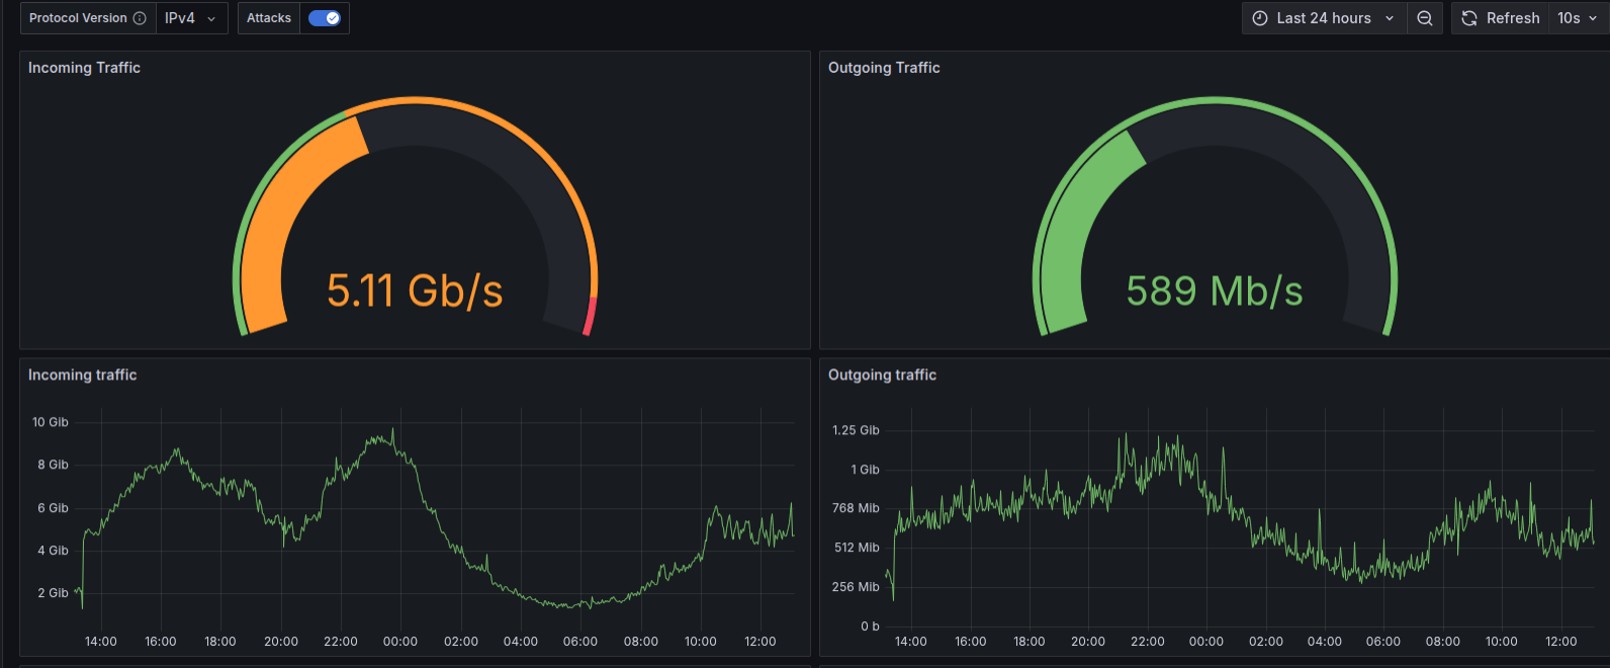1610x668 pixels.
Task: Click the Protocol Version info icon
Action: click(140, 18)
